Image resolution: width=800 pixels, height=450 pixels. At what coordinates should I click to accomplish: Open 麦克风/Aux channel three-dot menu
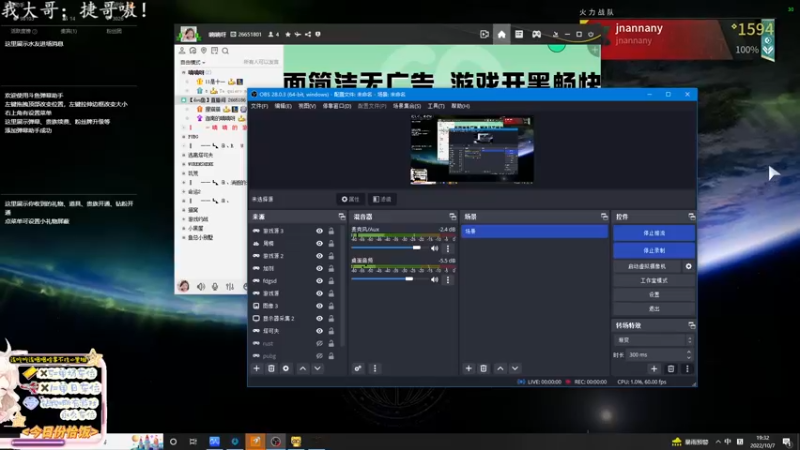click(448, 248)
